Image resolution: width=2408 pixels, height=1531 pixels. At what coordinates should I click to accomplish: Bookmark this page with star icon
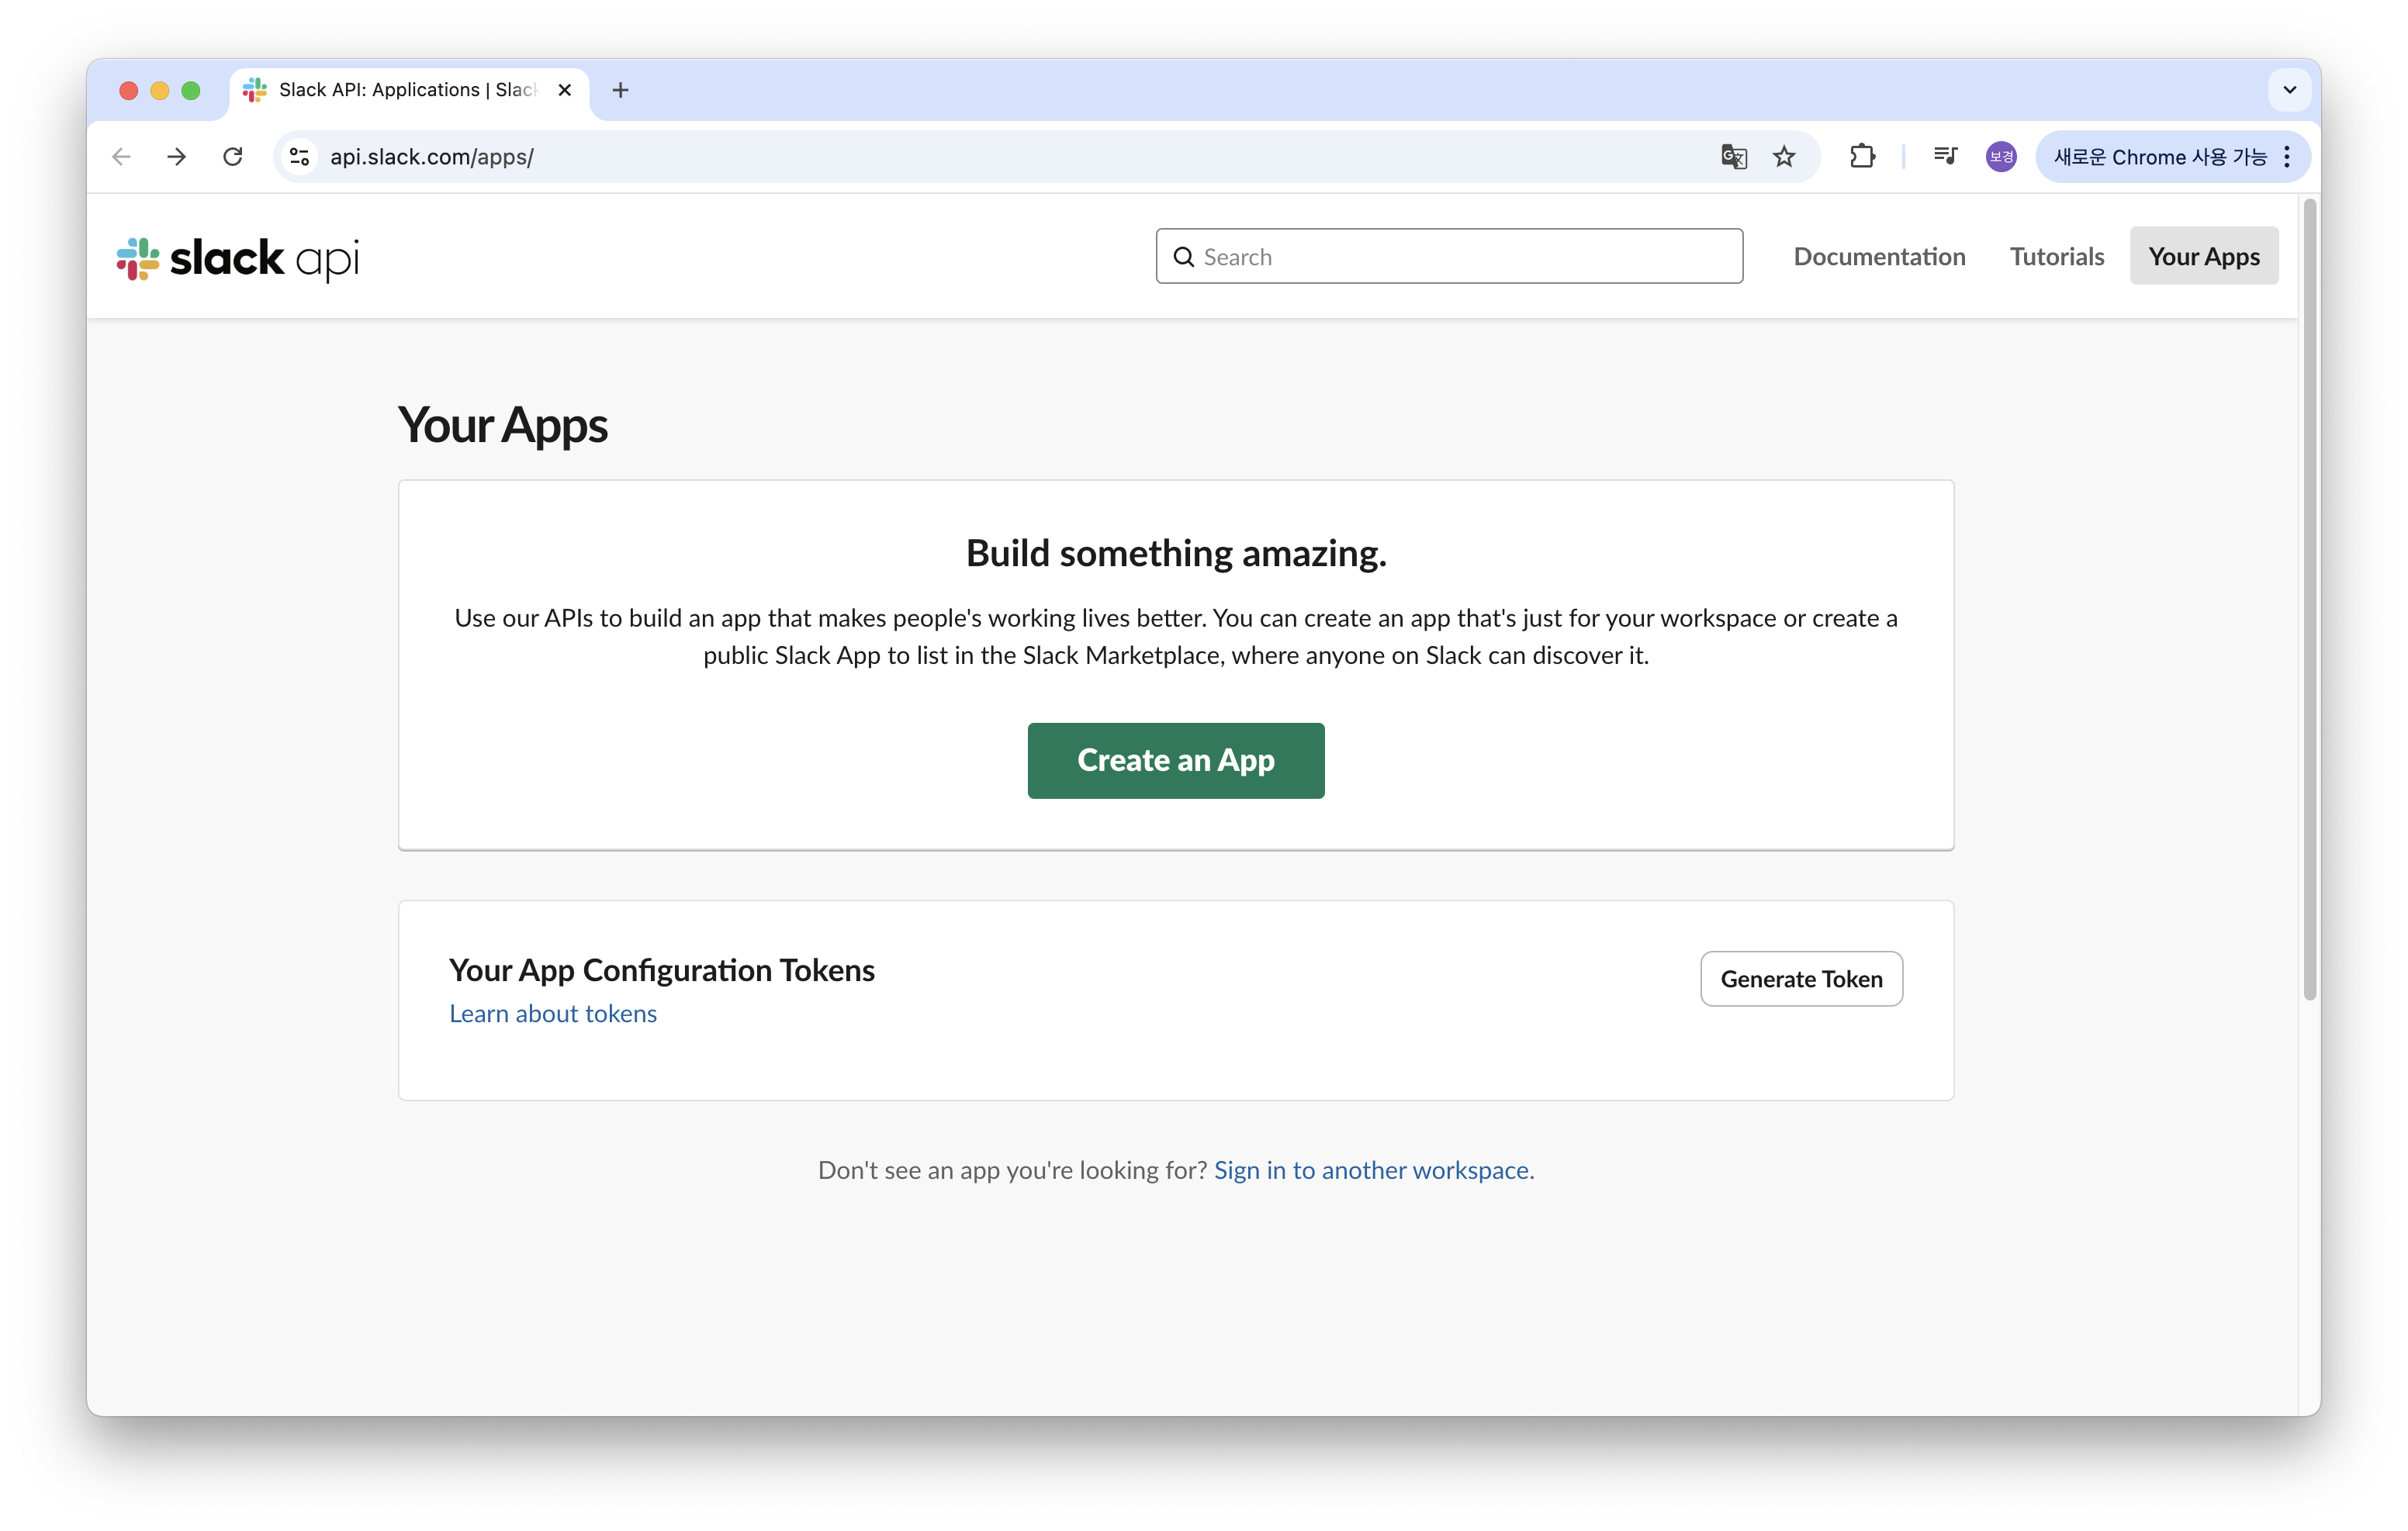tap(1784, 157)
